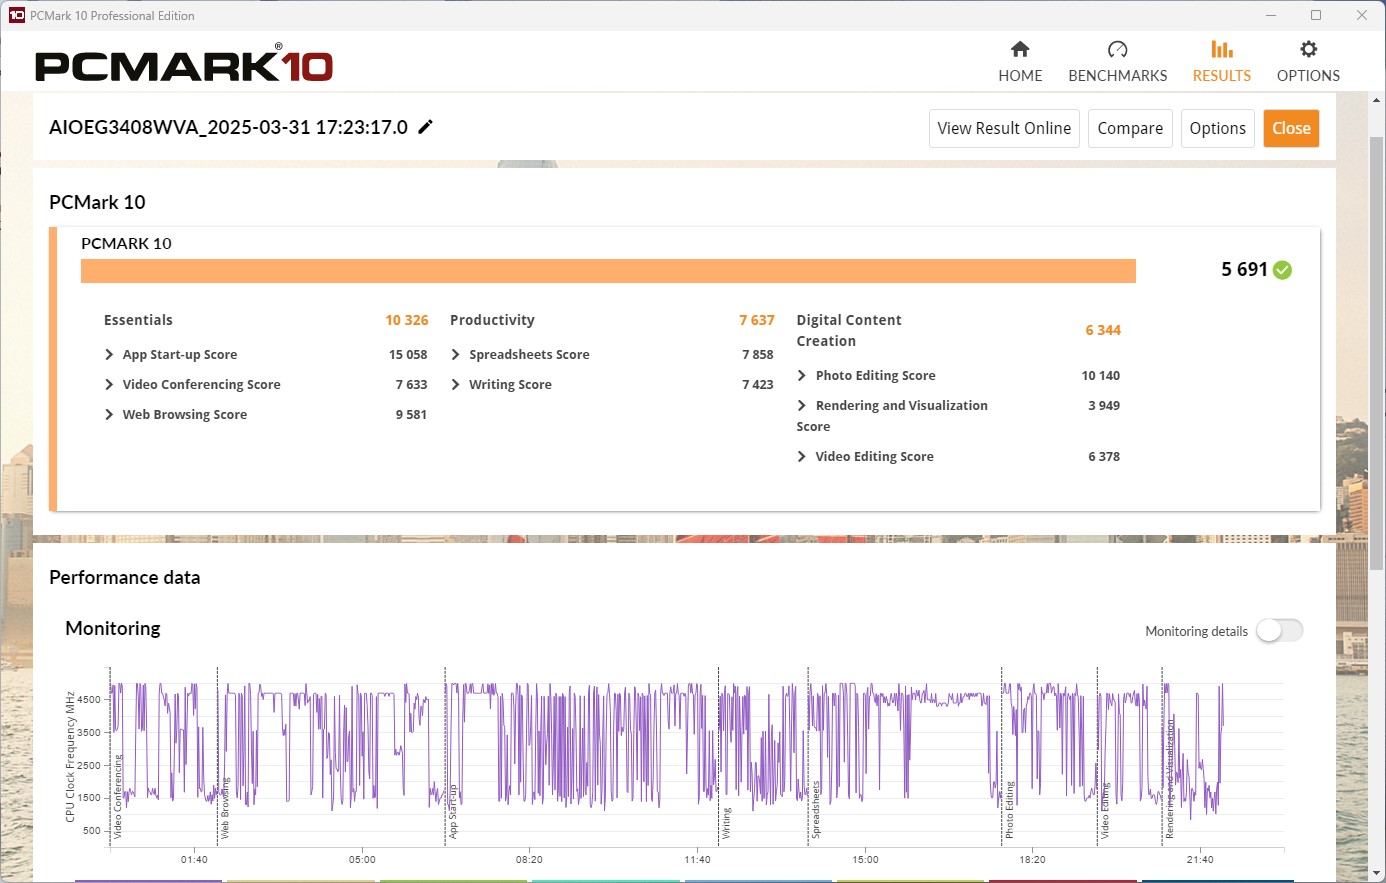Click the Video Editing marker in chart
1386x883 pixels.
(1105, 810)
